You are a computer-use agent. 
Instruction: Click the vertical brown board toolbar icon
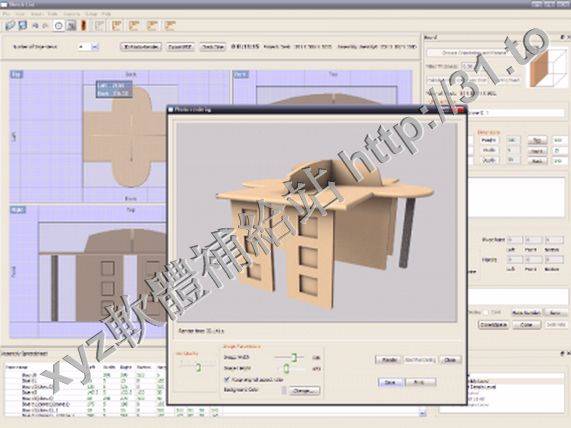84,25
